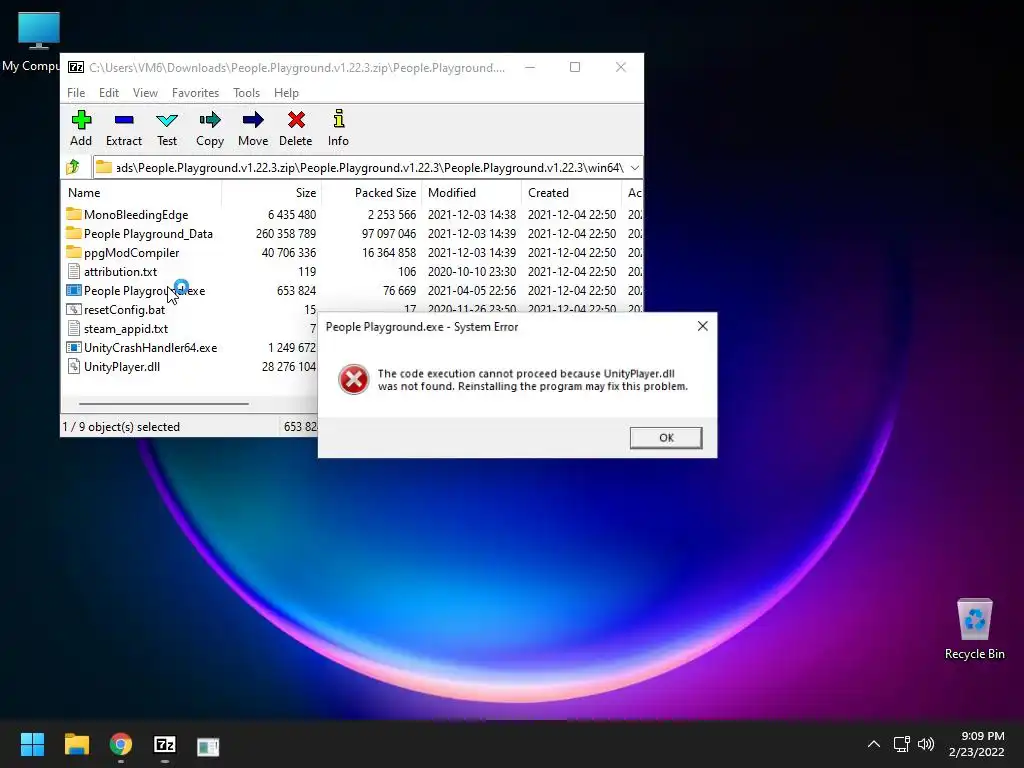Open the Tools menu

click(246, 93)
